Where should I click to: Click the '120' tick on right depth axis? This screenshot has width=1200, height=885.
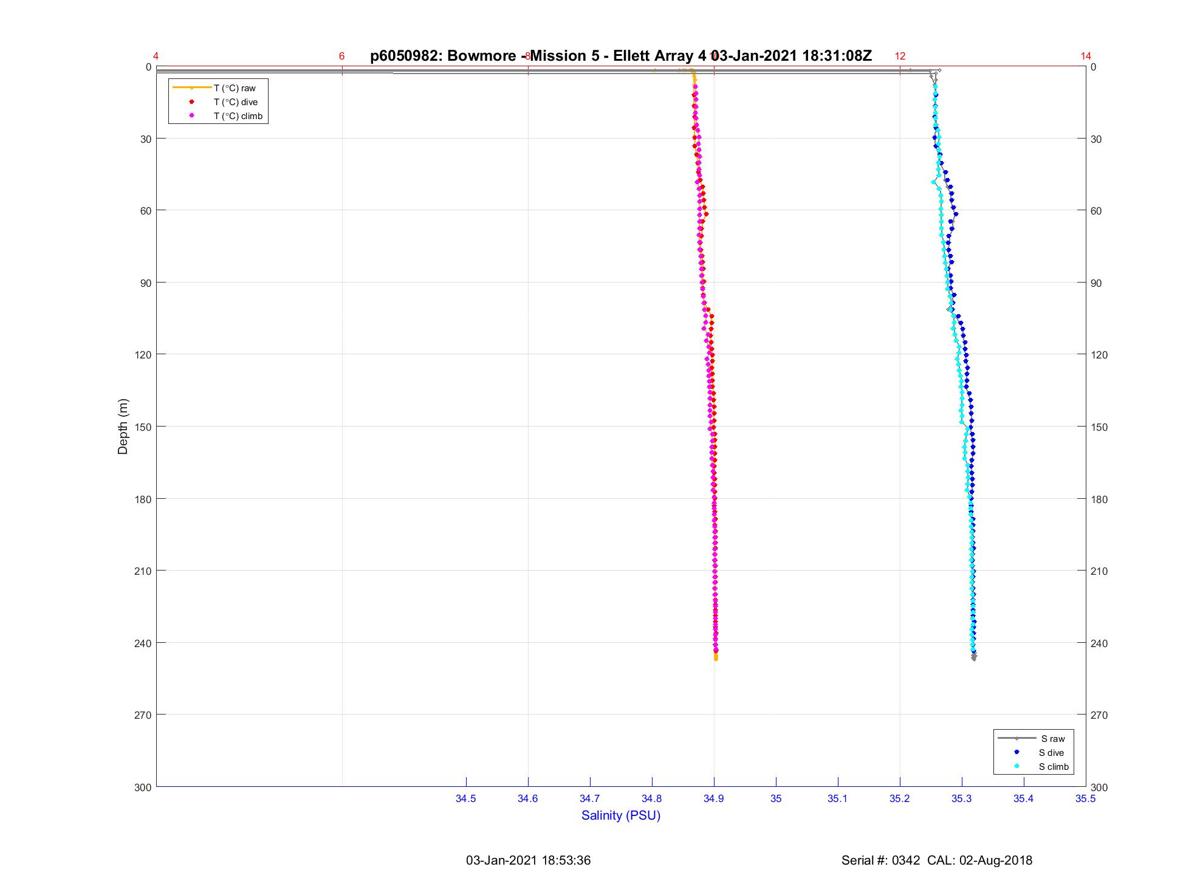[1100, 355]
